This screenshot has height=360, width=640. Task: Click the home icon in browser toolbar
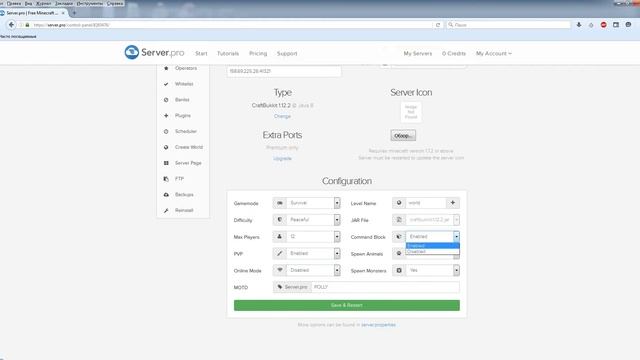(591, 25)
